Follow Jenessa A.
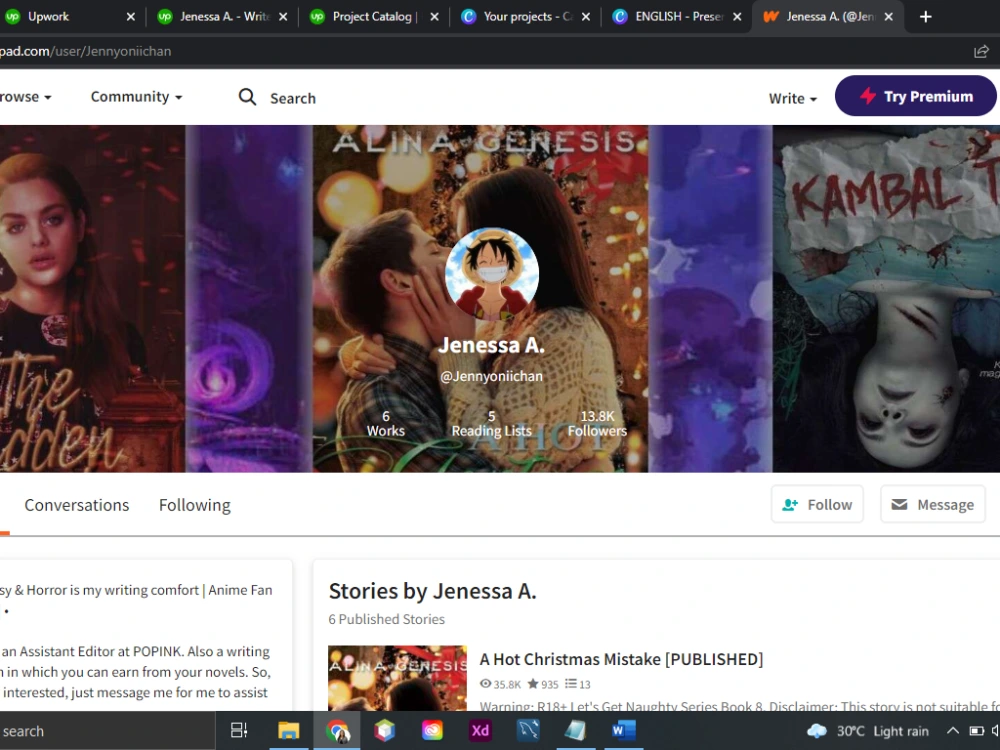 point(817,504)
